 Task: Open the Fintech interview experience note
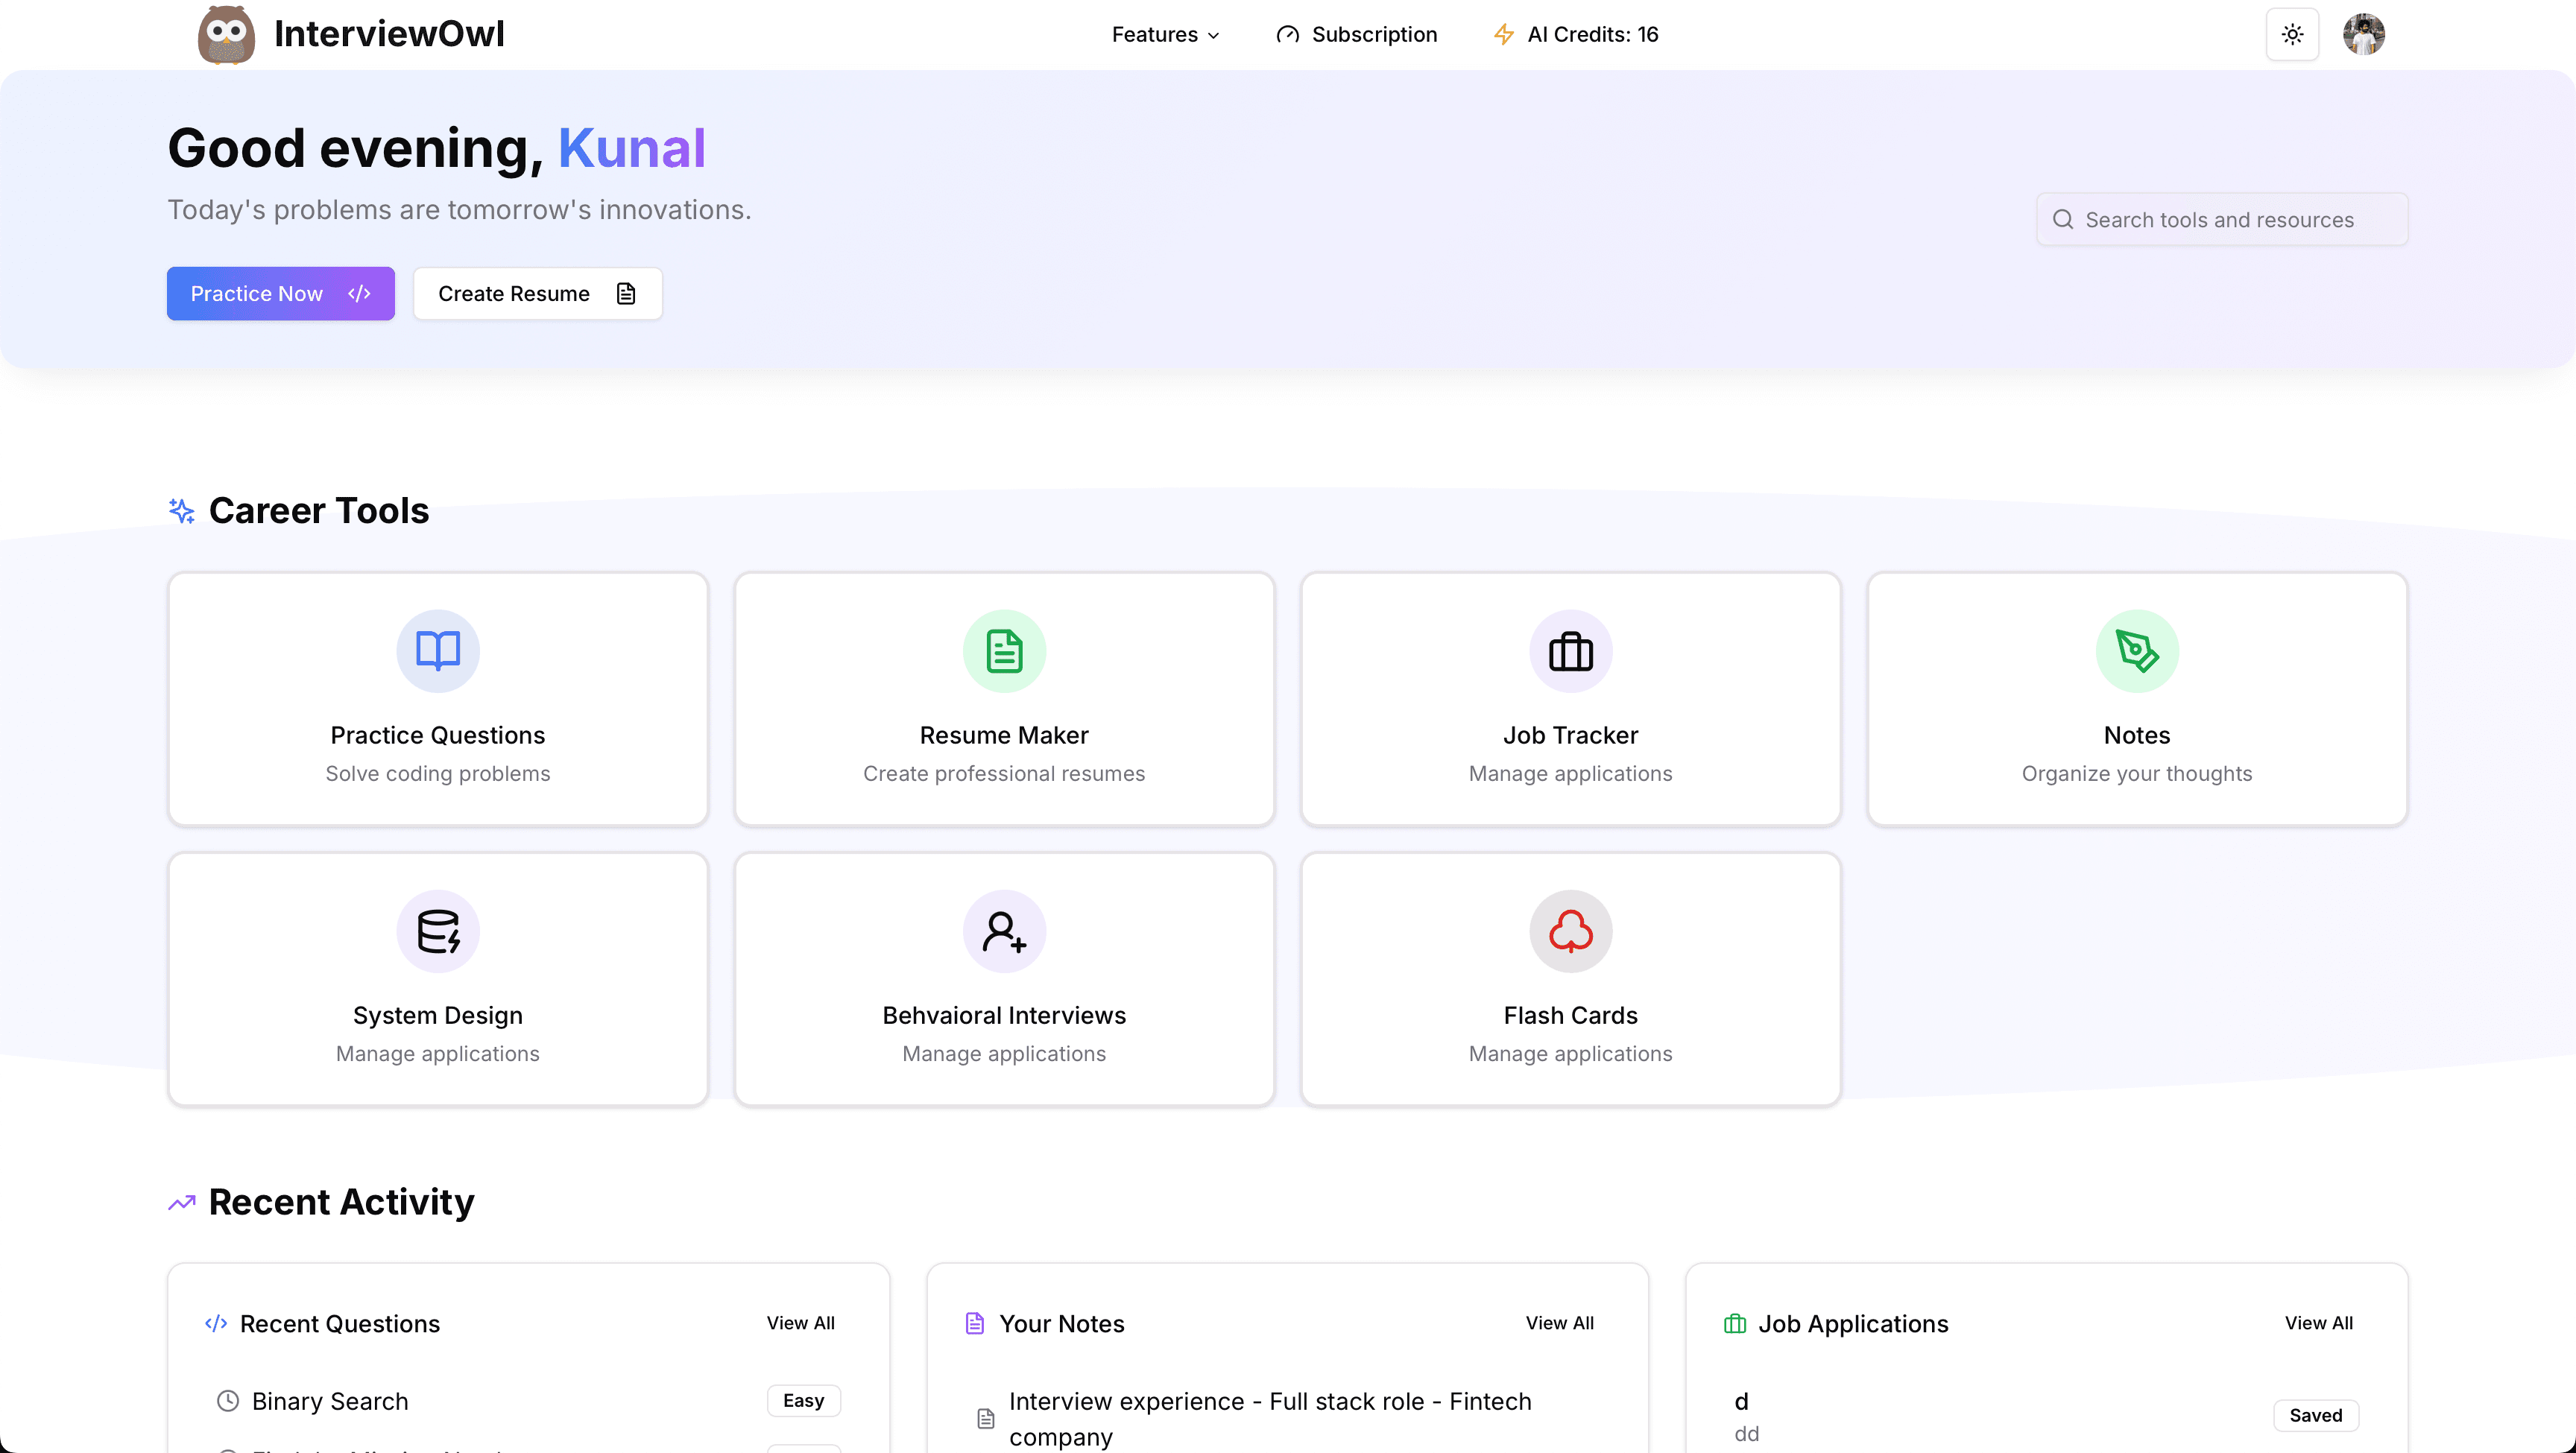(x=1270, y=1419)
